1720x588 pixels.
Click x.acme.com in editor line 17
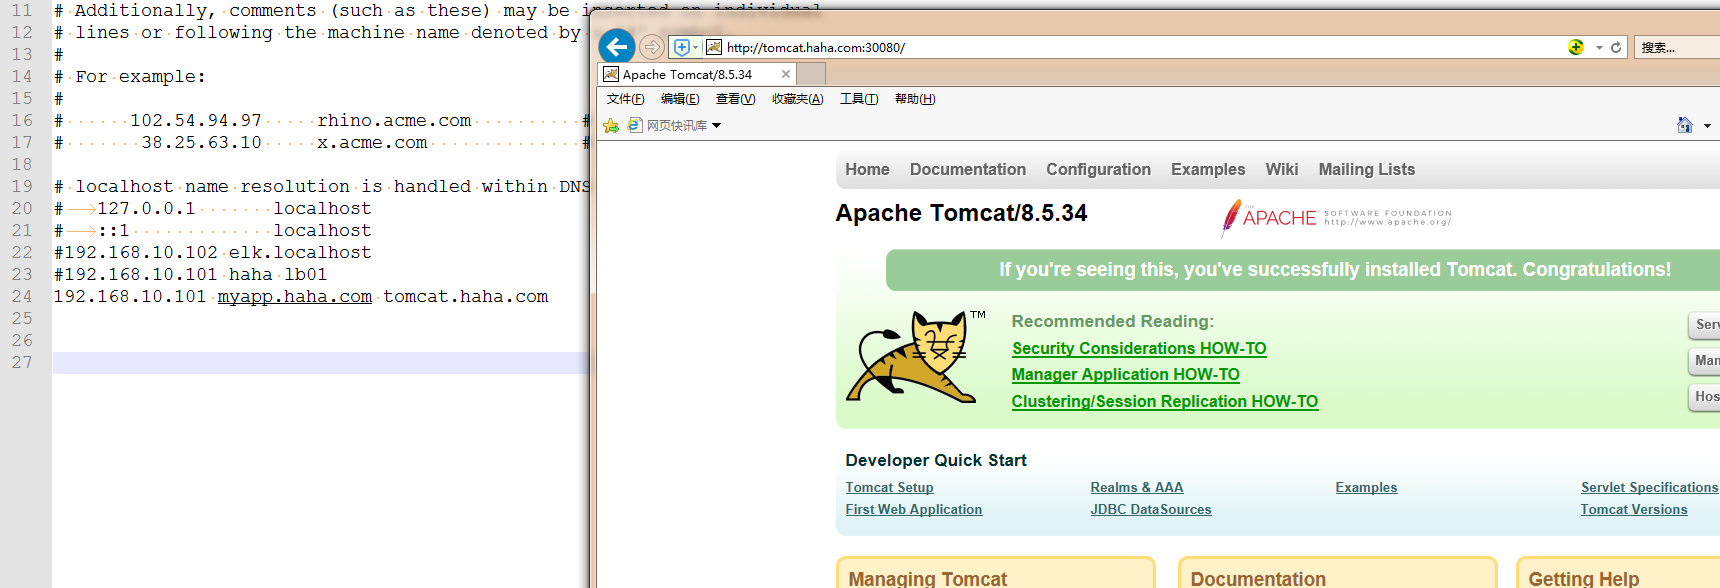coord(372,142)
